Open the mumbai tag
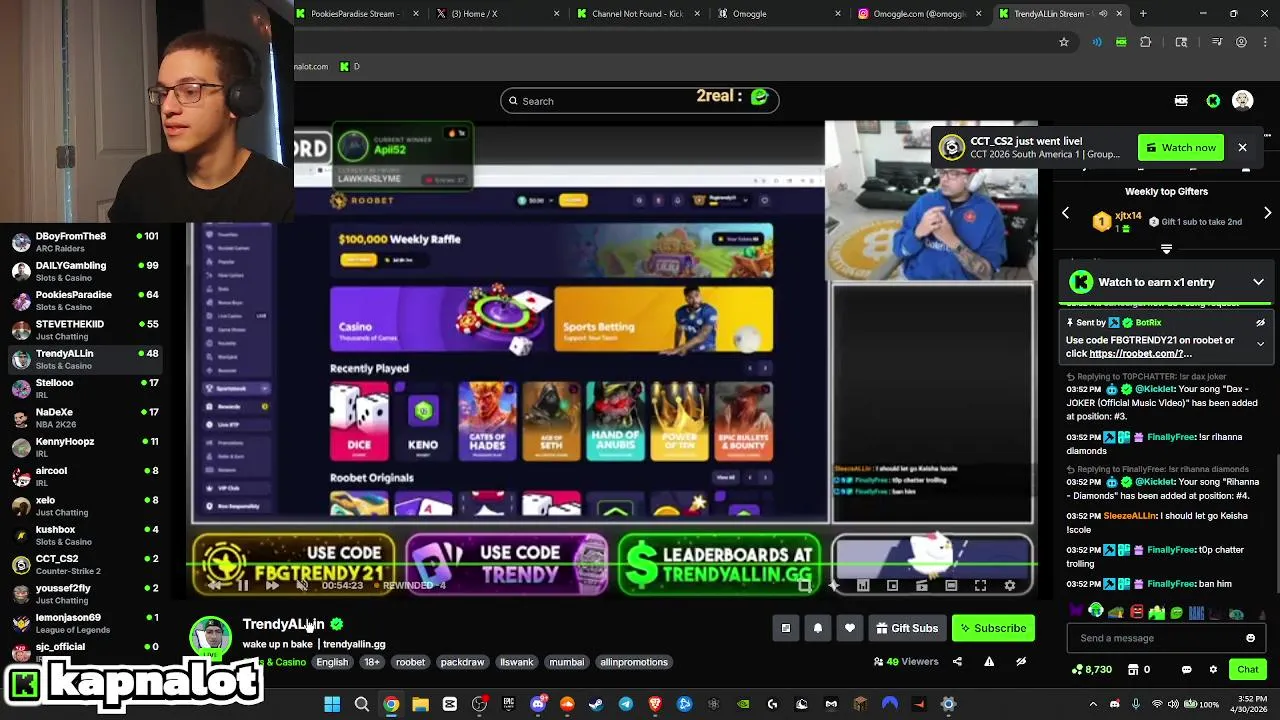This screenshot has width=1280, height=720. click(x=567, y=662)
